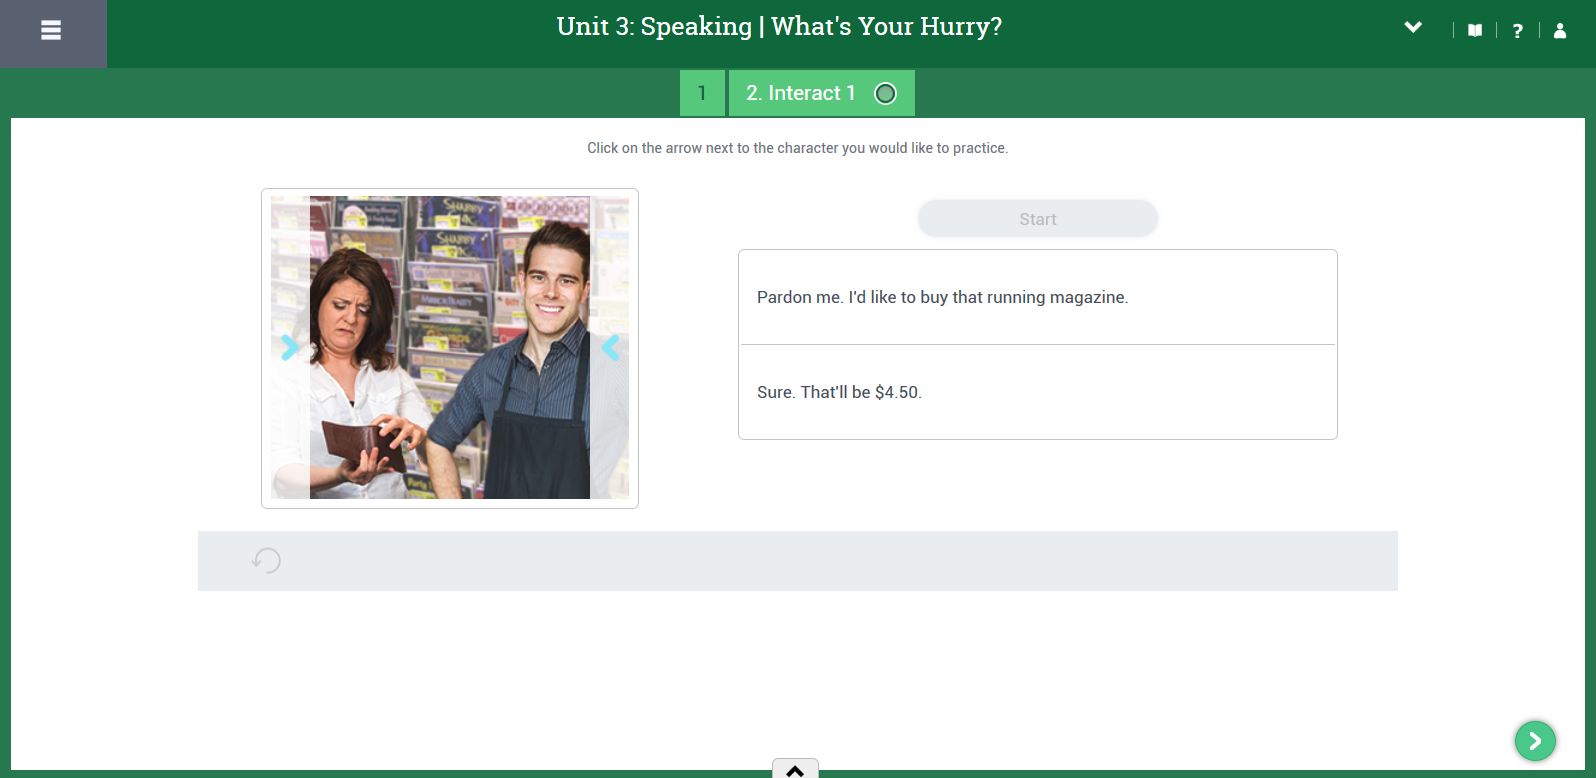Expand the header dropdown chevron
Image resolution: width=1596 pixels, height=778 pixels.
1412,28
